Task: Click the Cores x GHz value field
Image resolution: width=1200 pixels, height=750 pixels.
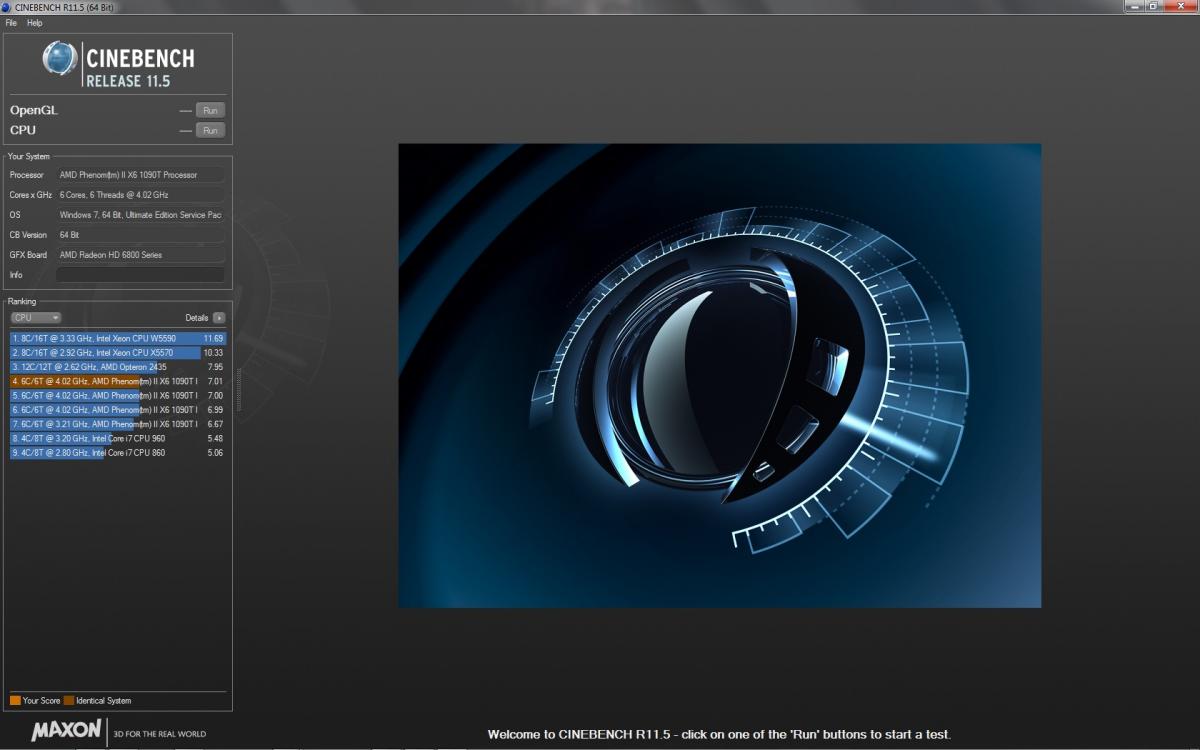Action: pos(140,195)
